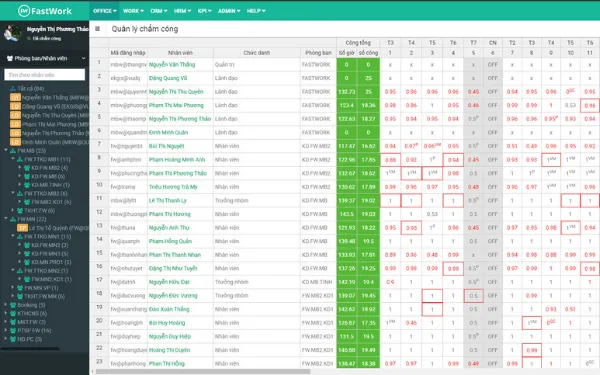600x375 pixels.
Task: Click the horizontal scrollbar under the table
Action: (x=203, y=371)
